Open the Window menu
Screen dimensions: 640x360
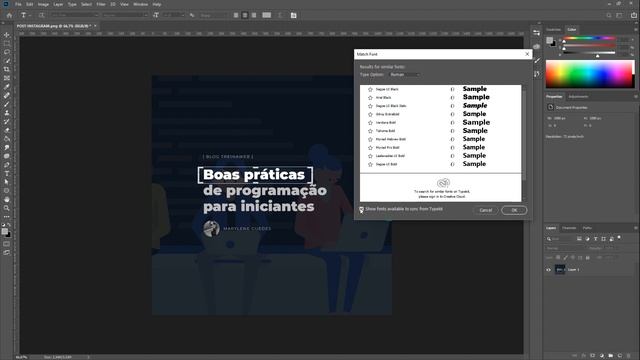[x=140, y=4]
